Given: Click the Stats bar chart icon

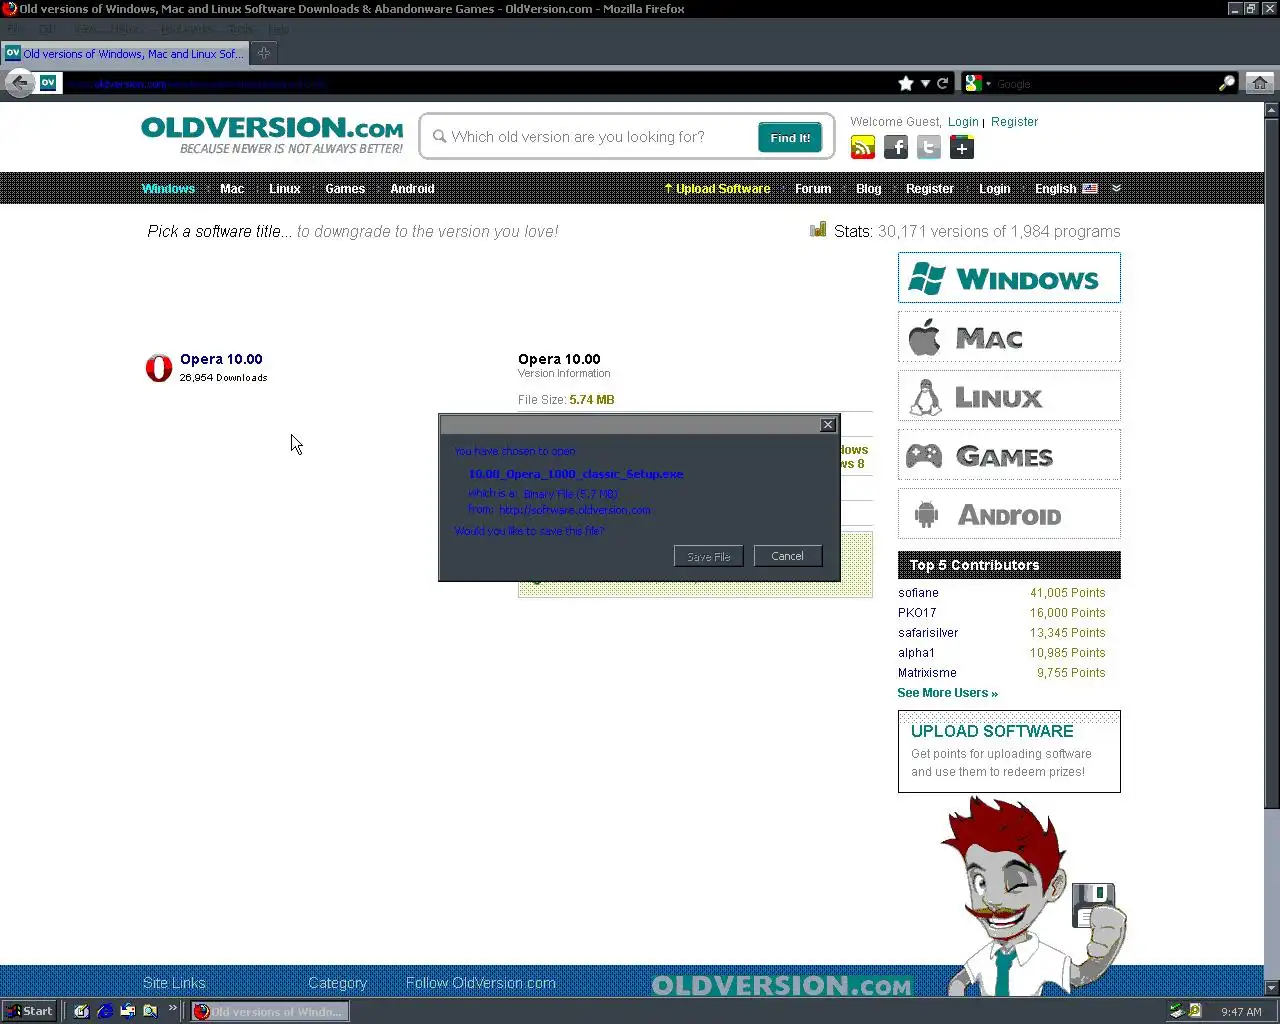Looking at the screenshot, I should (818, 230).
